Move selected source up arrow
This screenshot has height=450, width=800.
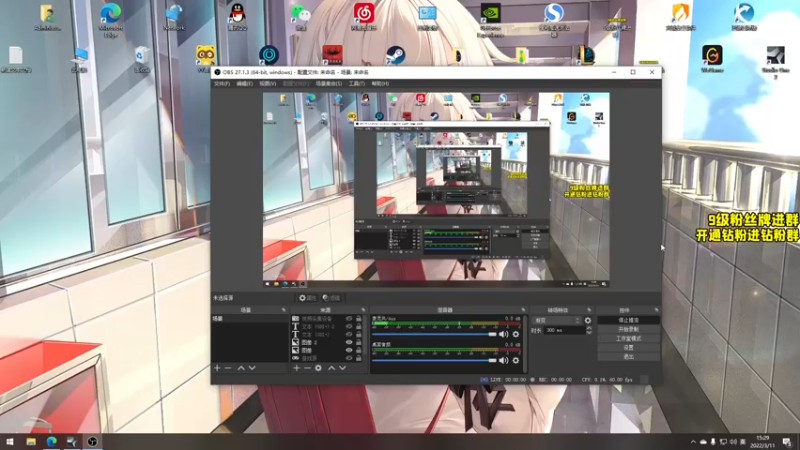pyautogui.click(x=332, y=368)
